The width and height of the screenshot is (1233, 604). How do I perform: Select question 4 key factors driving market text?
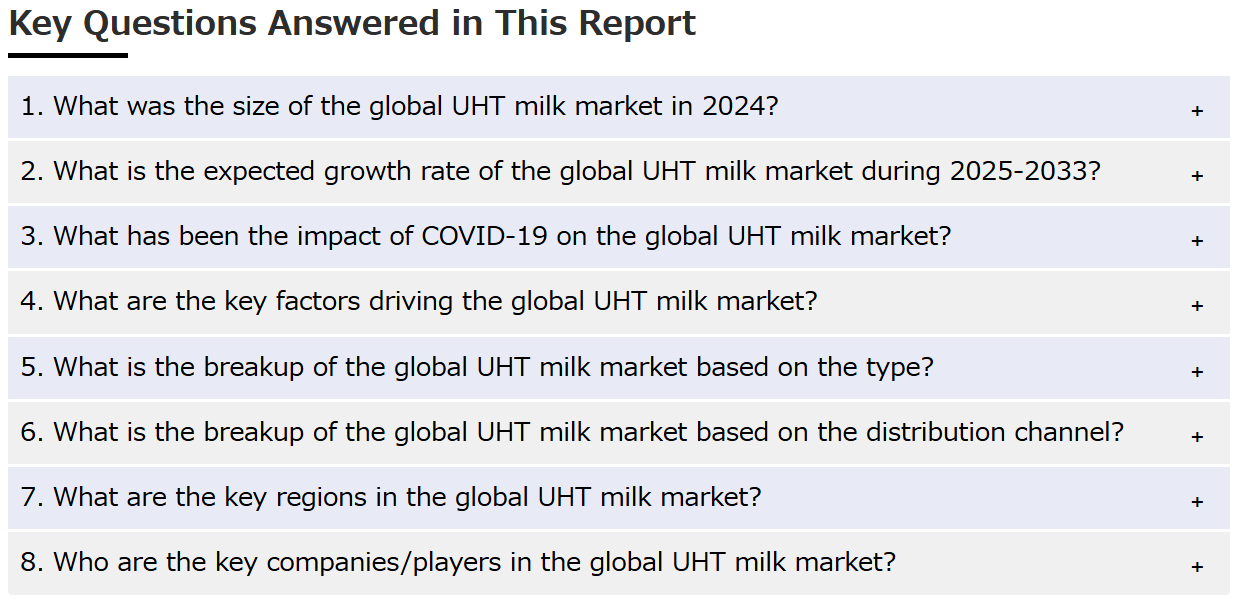pyautogui.click(x=419, y=301)
